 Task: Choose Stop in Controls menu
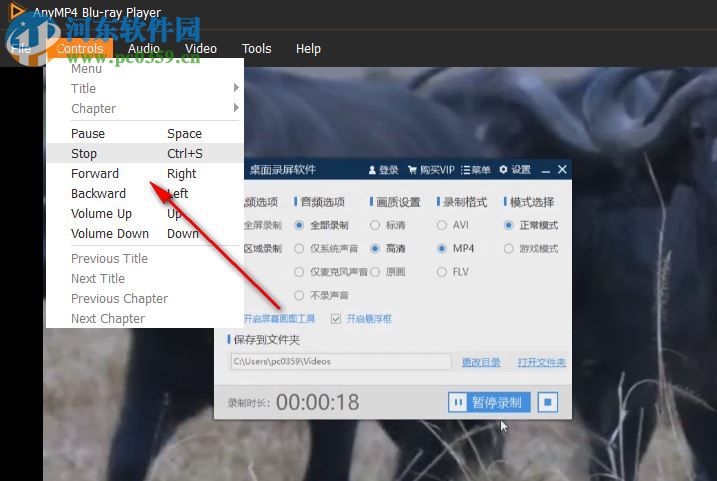coord(144,154)
